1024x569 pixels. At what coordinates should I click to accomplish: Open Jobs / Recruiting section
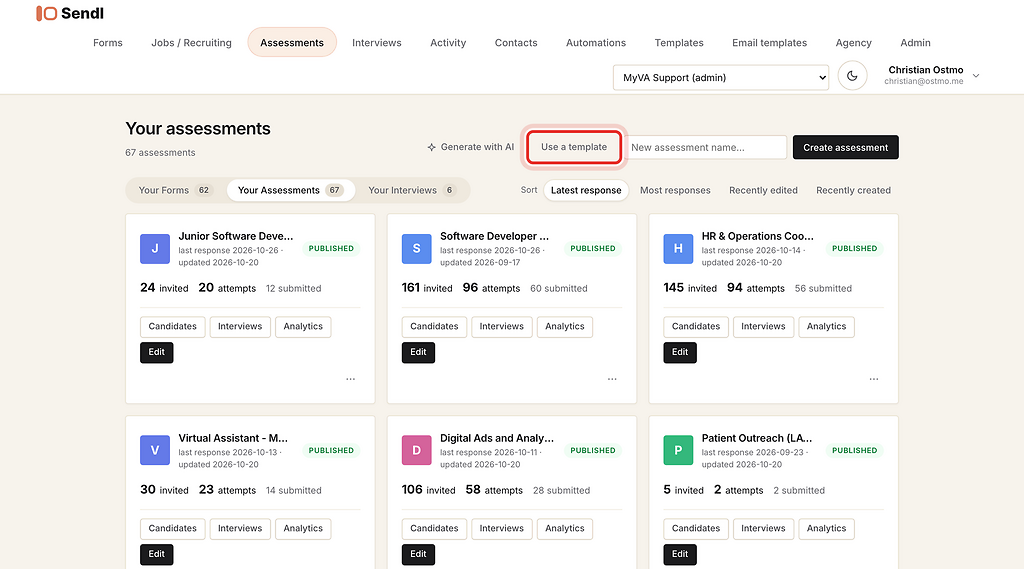pyautogui.click(x=191, y=42)
